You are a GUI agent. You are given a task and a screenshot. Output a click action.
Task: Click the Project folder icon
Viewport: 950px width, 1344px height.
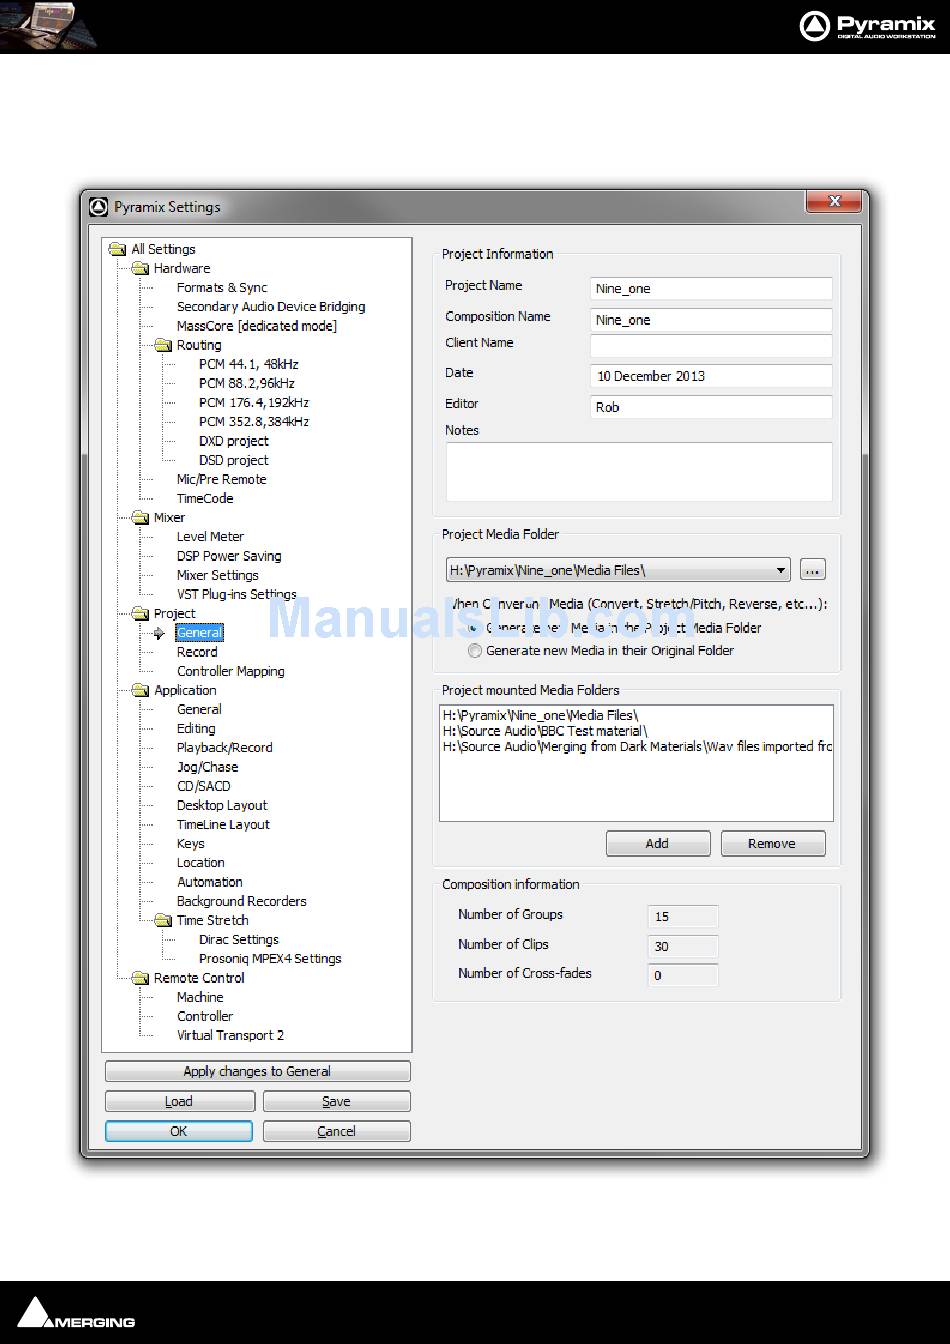pos(138,614)
